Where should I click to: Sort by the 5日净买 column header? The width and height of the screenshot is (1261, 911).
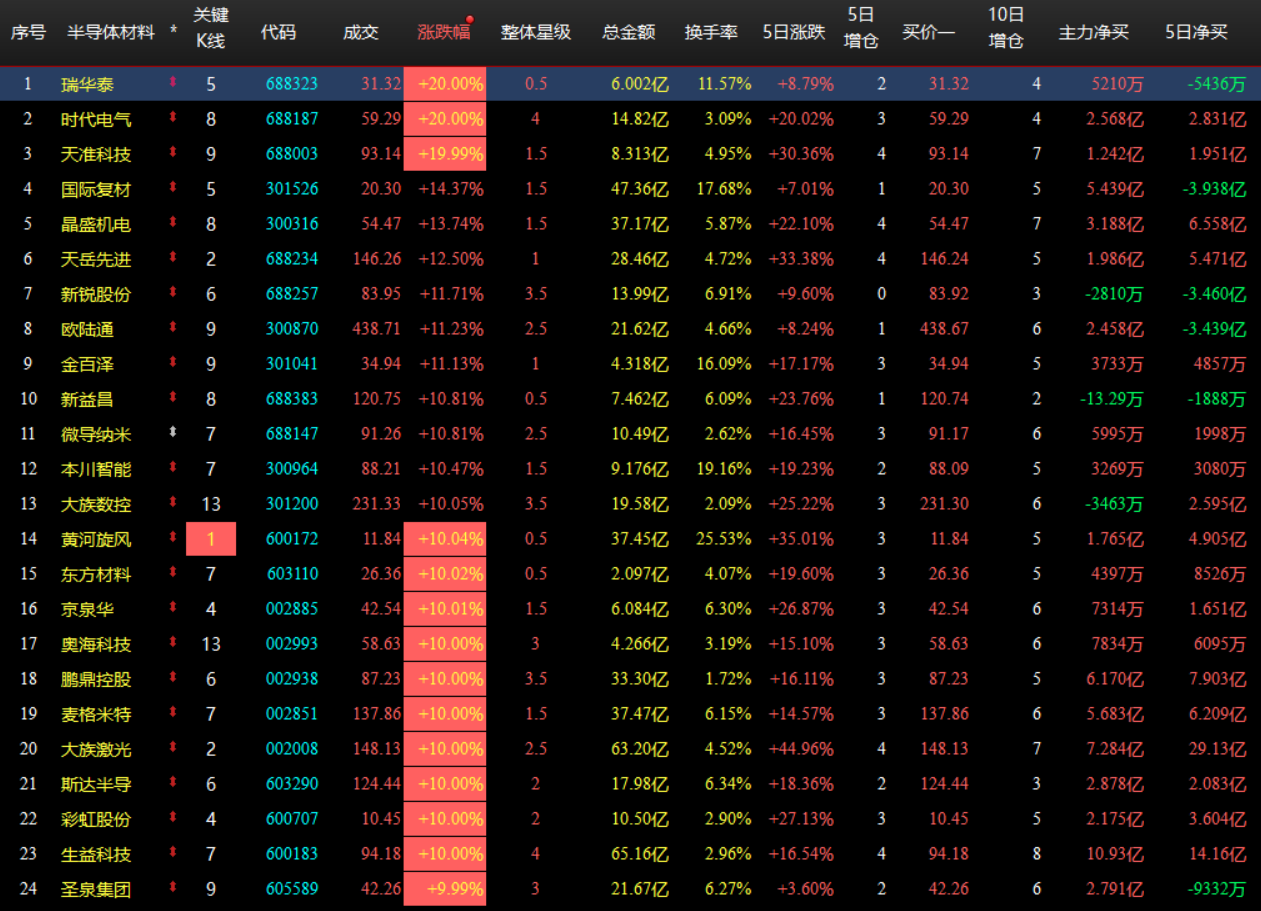pyautogui.click(x=1197, y=32)
